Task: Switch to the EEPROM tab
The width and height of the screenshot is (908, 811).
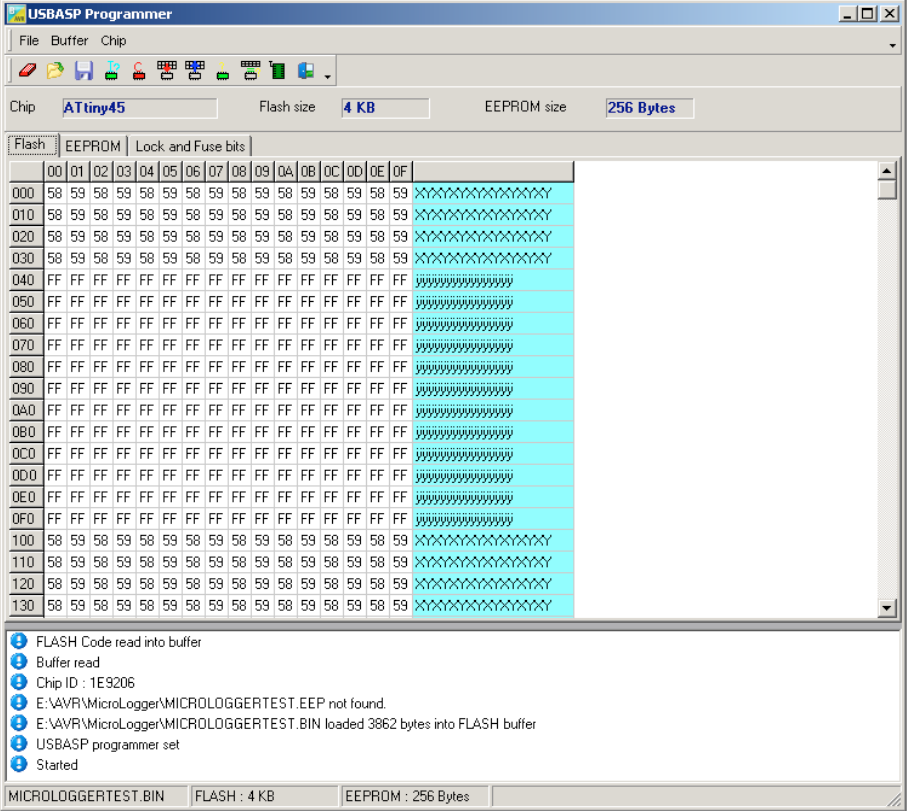Action: click(93, 146)
